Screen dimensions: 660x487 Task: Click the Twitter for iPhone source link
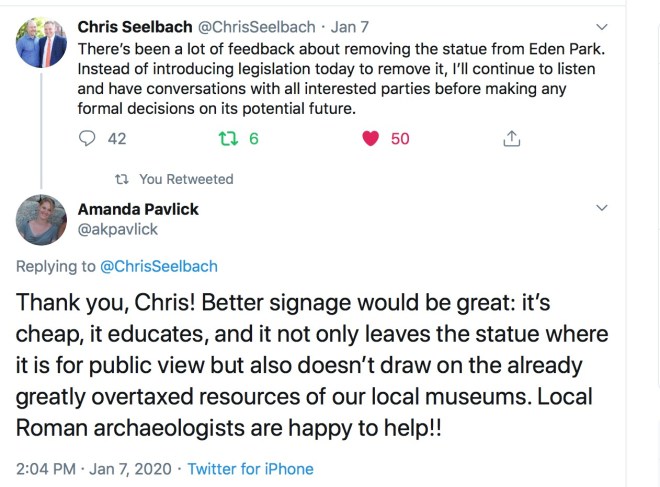click(250, 468)
